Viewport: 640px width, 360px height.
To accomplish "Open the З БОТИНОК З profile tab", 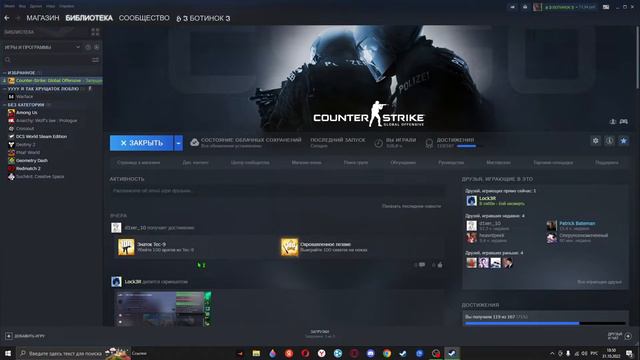I will 203,18.
